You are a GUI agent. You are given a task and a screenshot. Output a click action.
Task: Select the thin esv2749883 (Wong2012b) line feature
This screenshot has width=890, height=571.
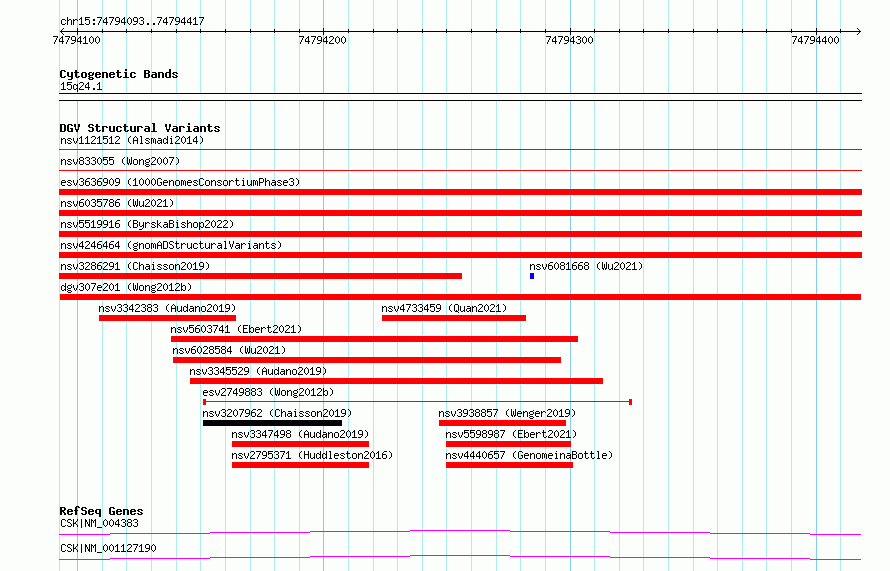point(417,402)
